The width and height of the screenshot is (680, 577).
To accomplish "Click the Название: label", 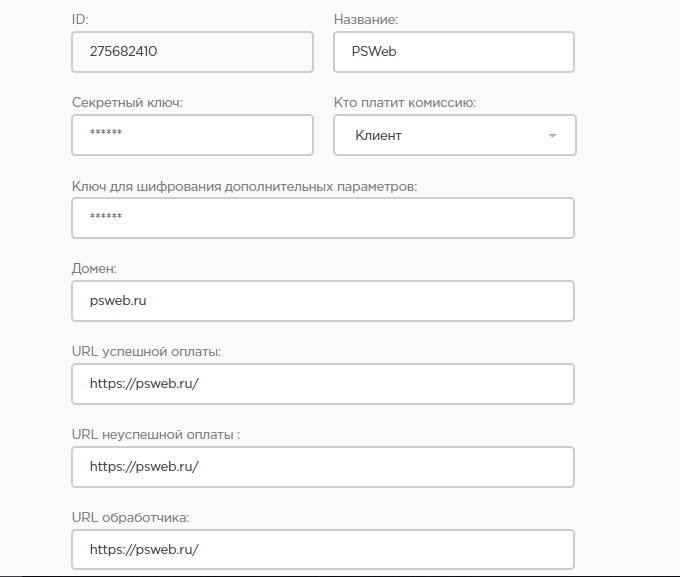I will coord(370,19).
